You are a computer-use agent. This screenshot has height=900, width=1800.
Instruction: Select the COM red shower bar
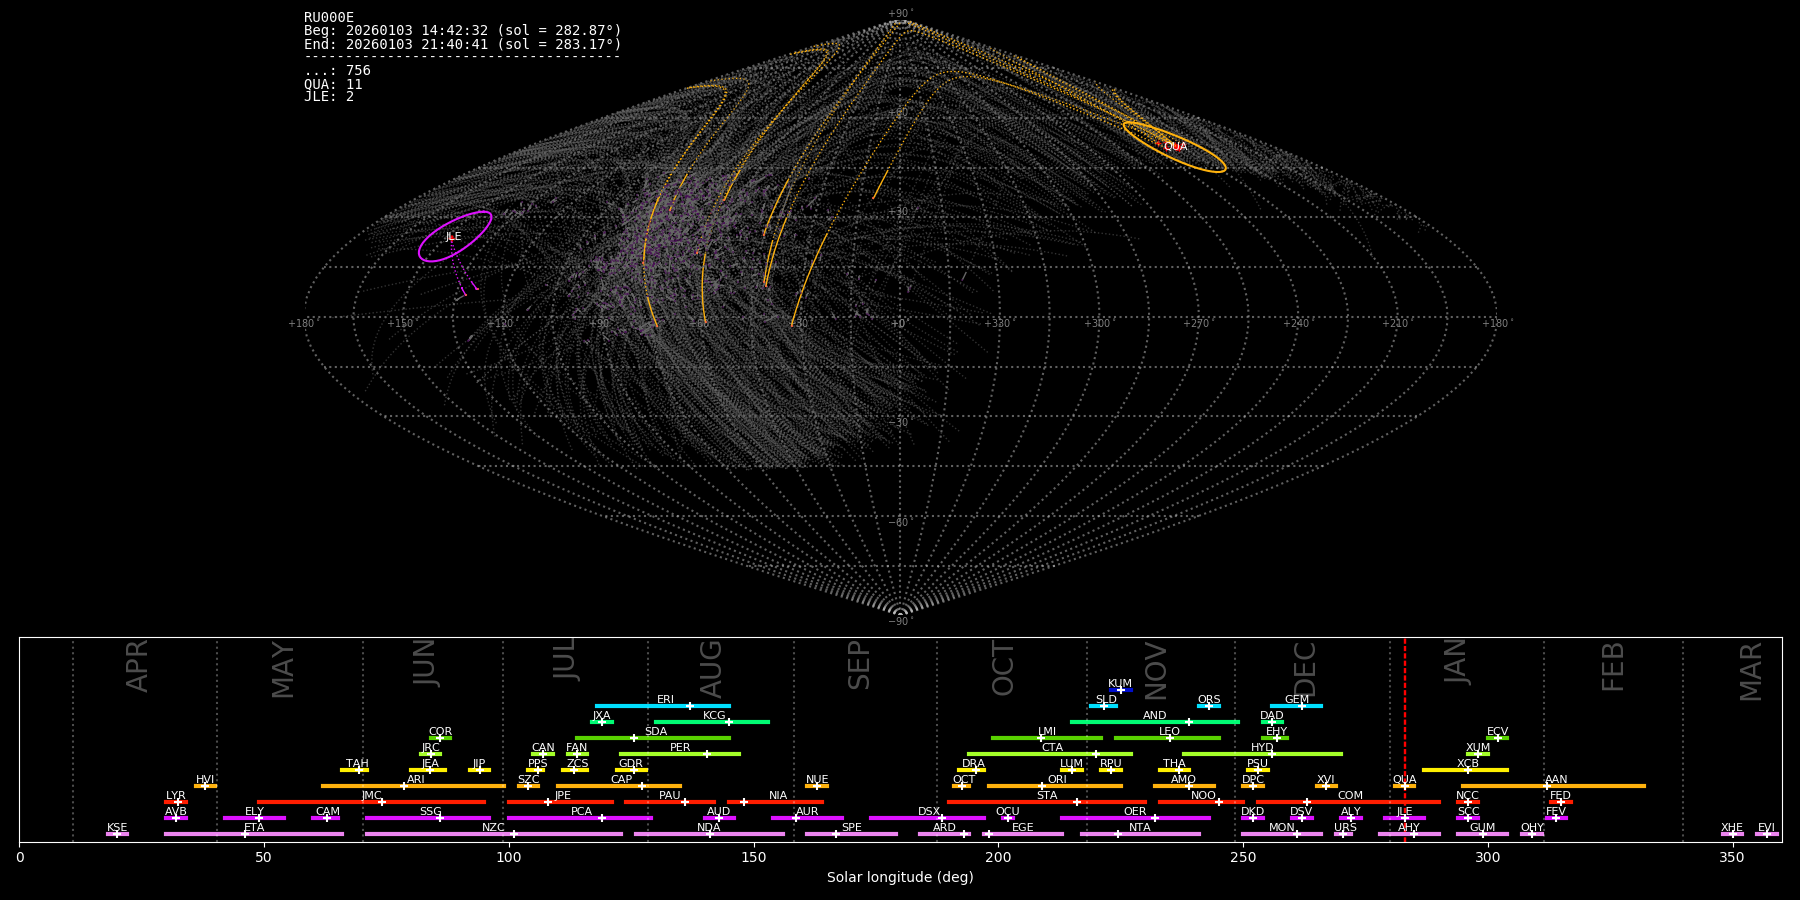tap(1348, 802)
